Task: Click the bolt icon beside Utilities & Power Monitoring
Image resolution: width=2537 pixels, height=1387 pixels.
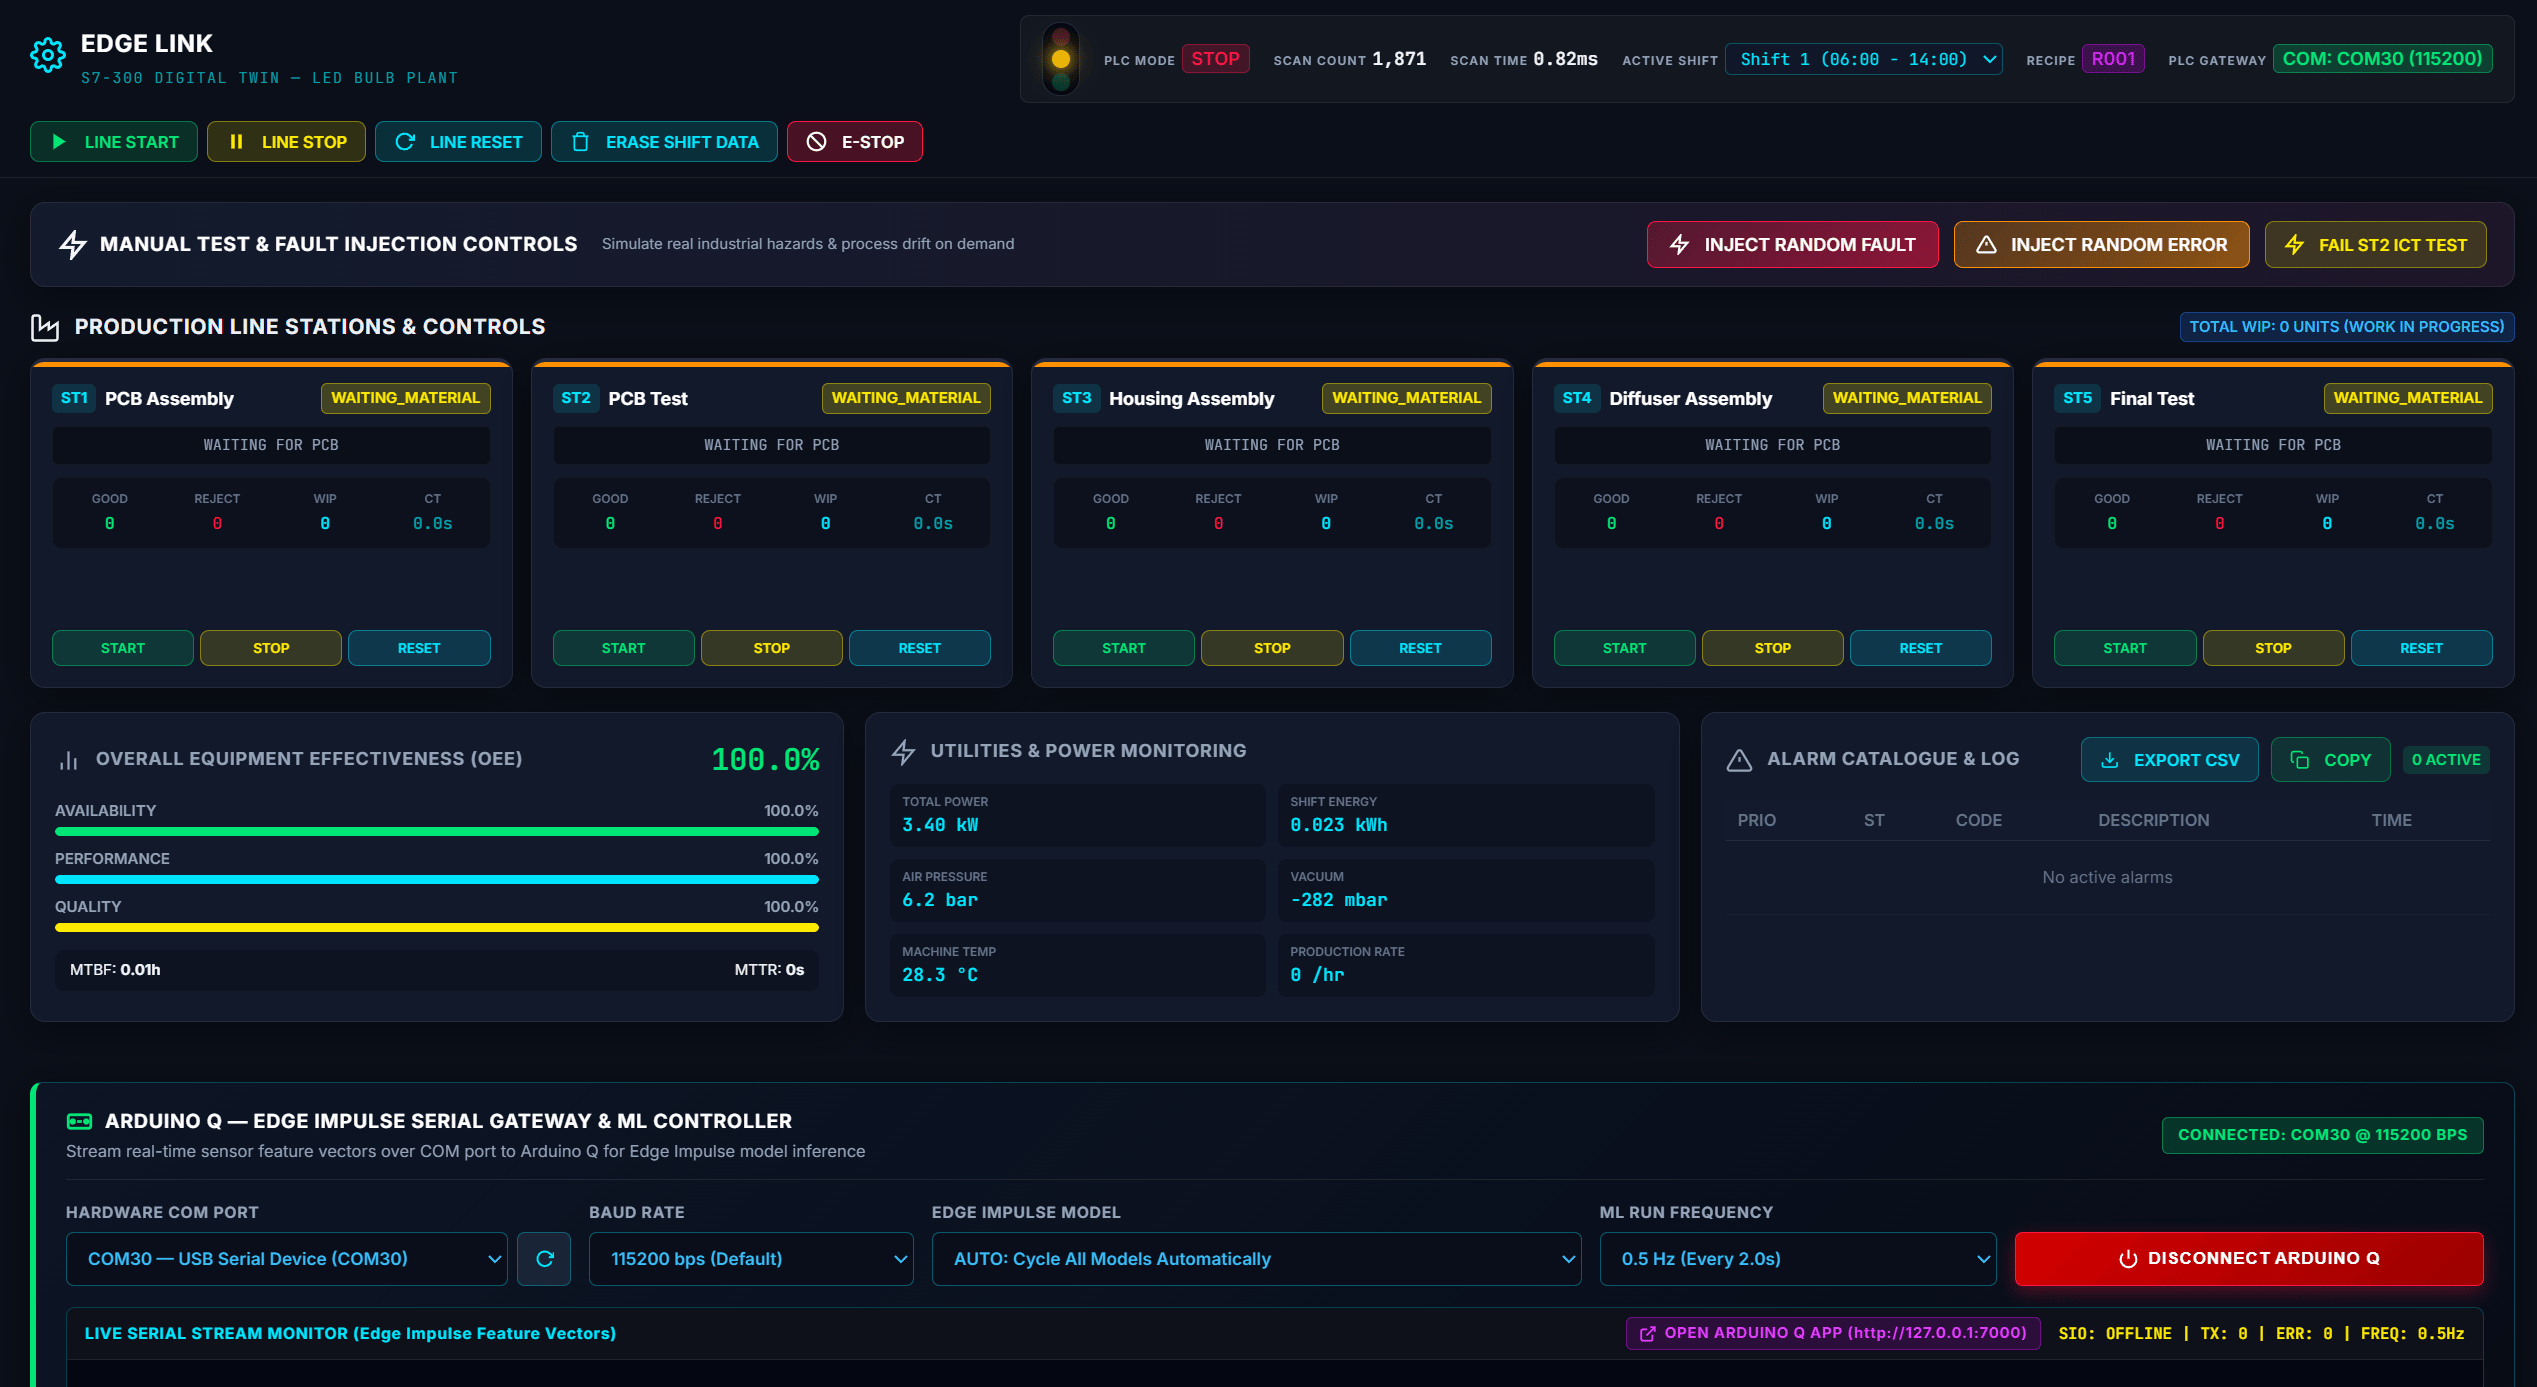Action: (904, 752)
